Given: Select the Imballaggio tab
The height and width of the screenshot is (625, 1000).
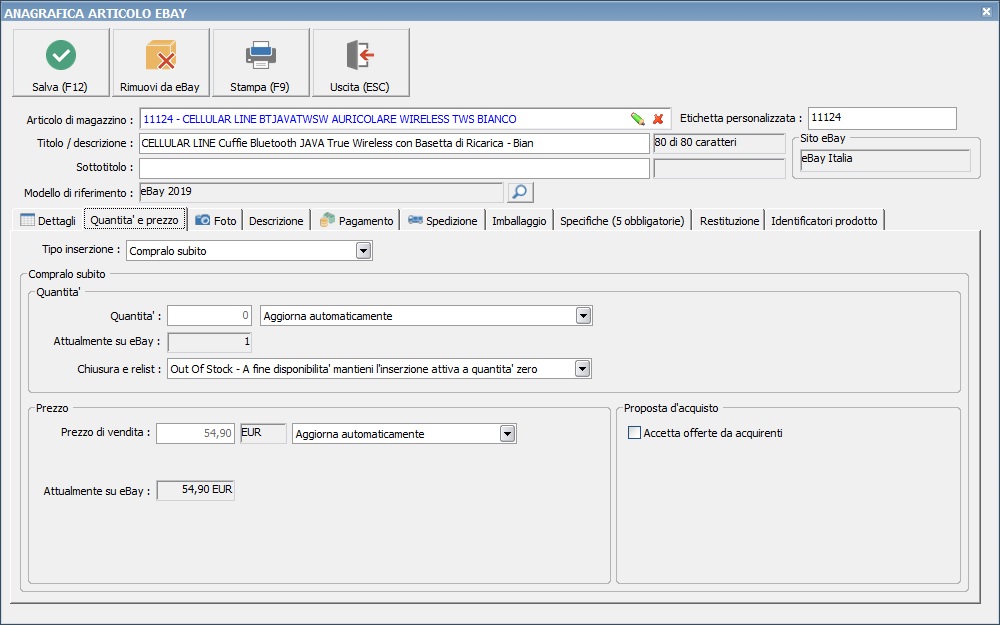Looking at the screenshot, I should pos(519,221).
